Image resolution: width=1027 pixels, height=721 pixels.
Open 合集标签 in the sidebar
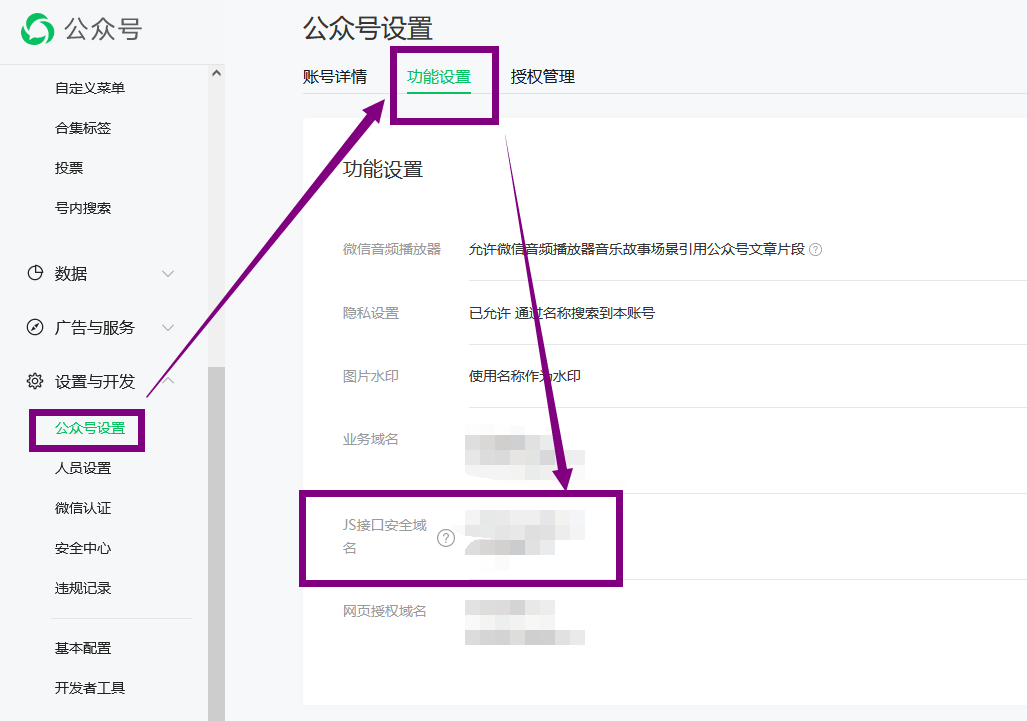click(x=83, y=128)
